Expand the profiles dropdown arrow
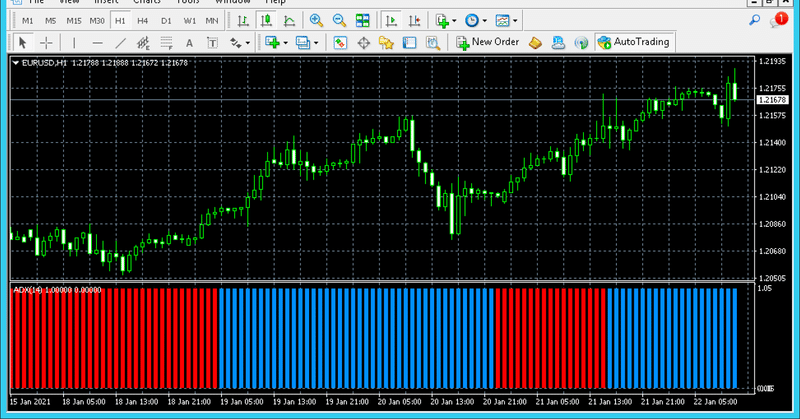 pyautogui.click(x=316, y=43)
